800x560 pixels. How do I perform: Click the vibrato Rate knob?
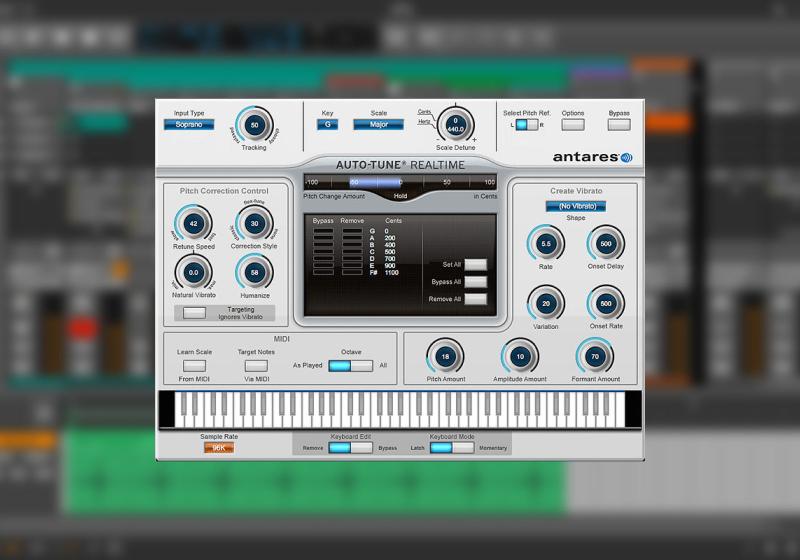546,243
